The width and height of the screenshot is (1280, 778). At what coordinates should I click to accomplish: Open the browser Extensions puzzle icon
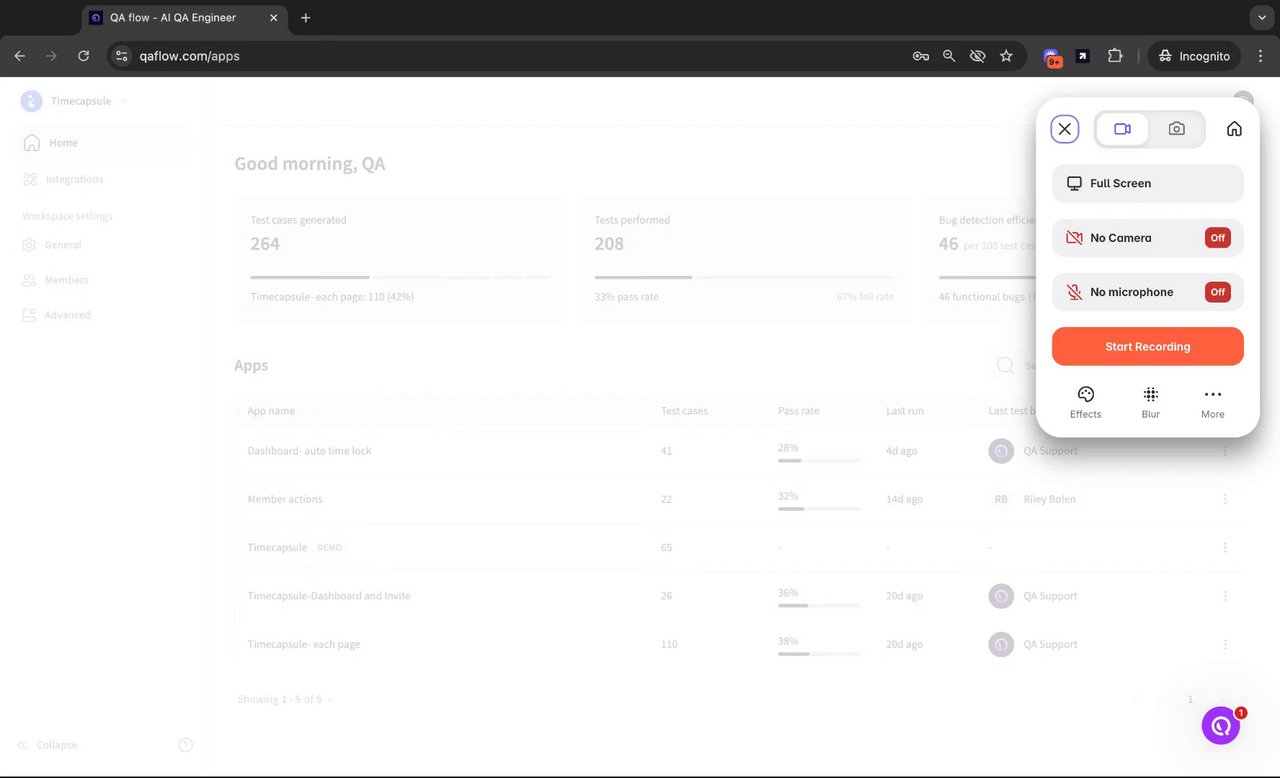point(1115,56)
